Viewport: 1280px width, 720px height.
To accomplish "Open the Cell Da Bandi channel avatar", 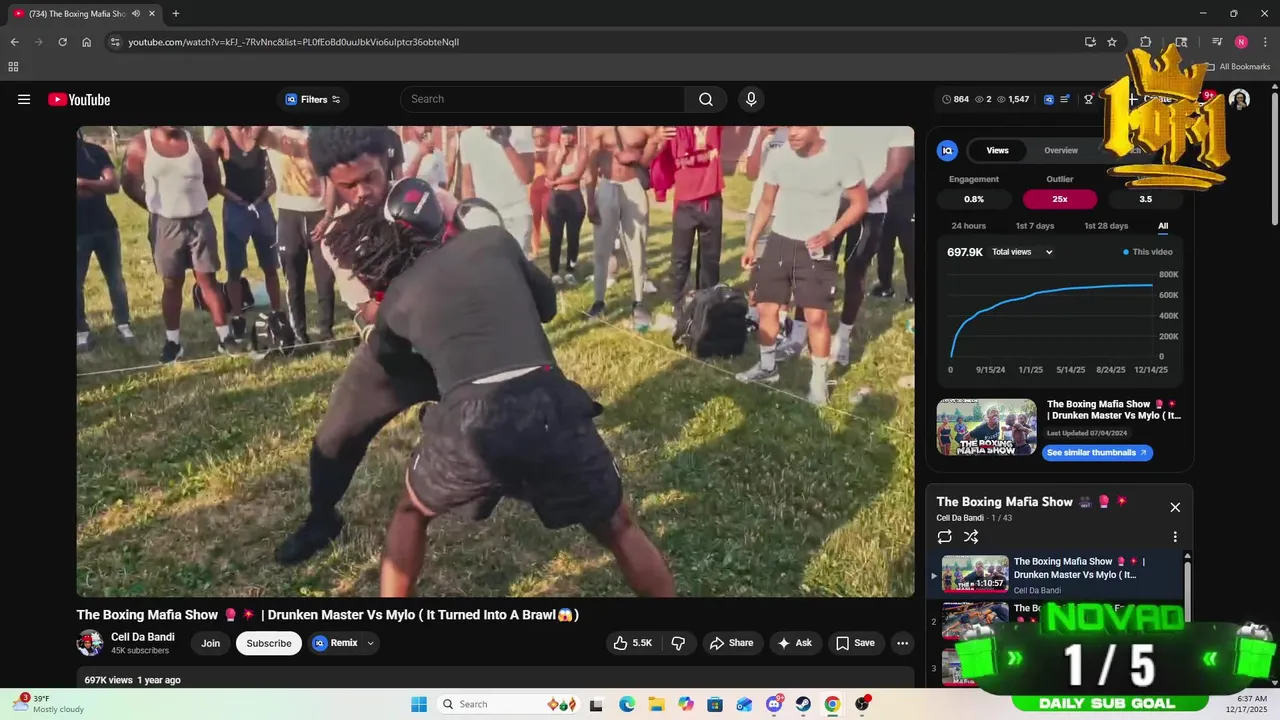I will [x=90, y=643].
